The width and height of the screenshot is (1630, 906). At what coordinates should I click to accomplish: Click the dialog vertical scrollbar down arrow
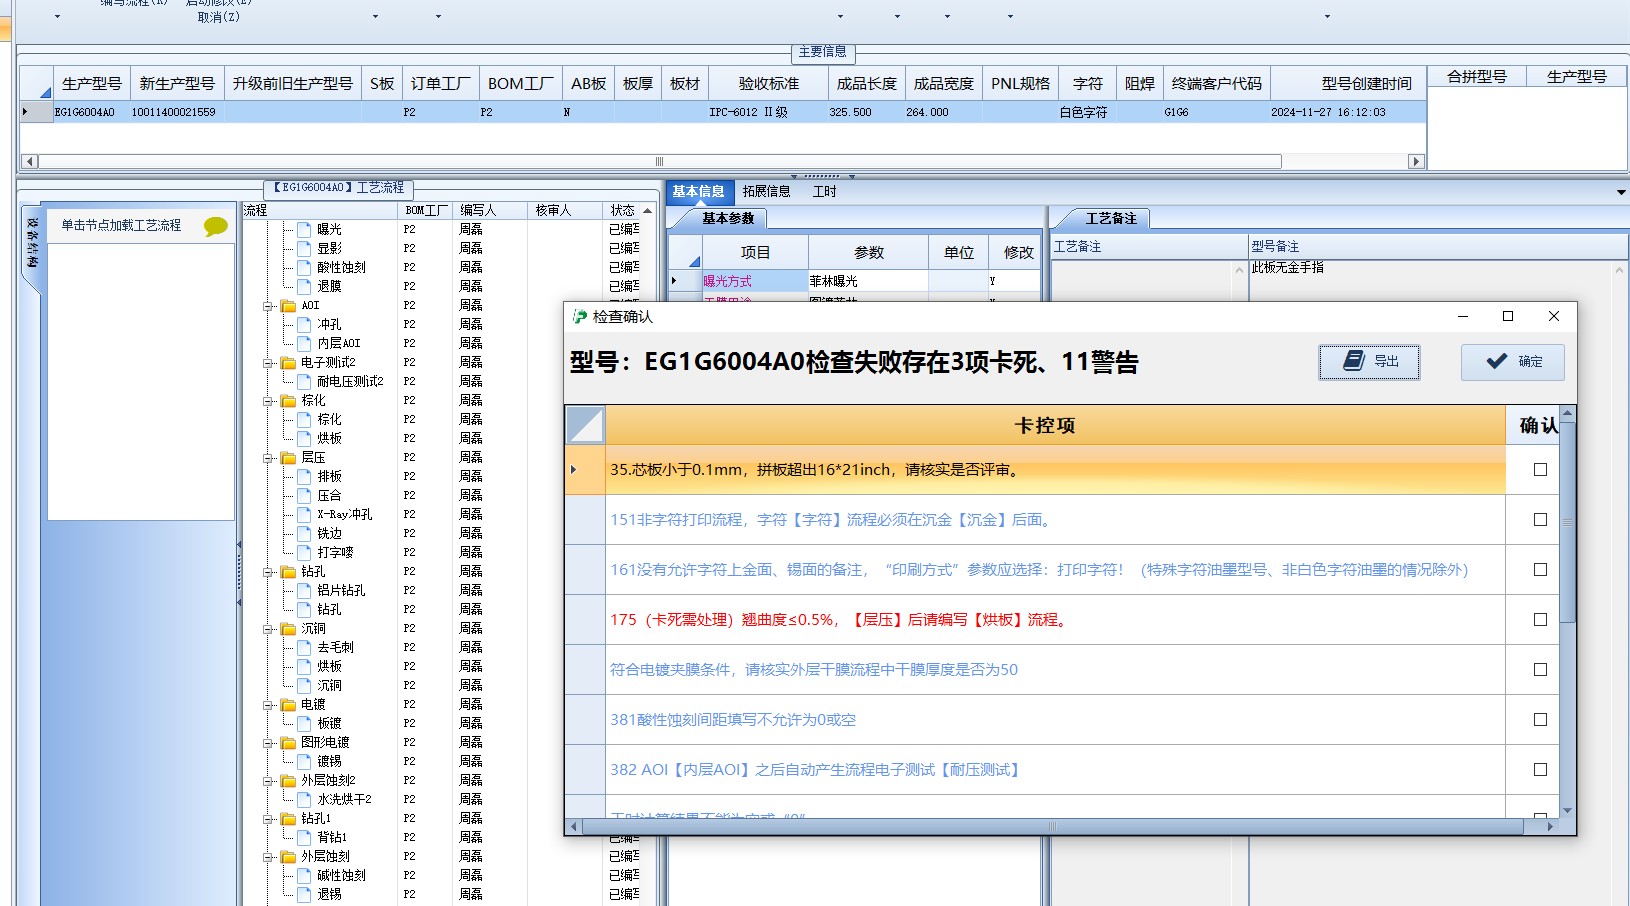(x=1567, y=810)
